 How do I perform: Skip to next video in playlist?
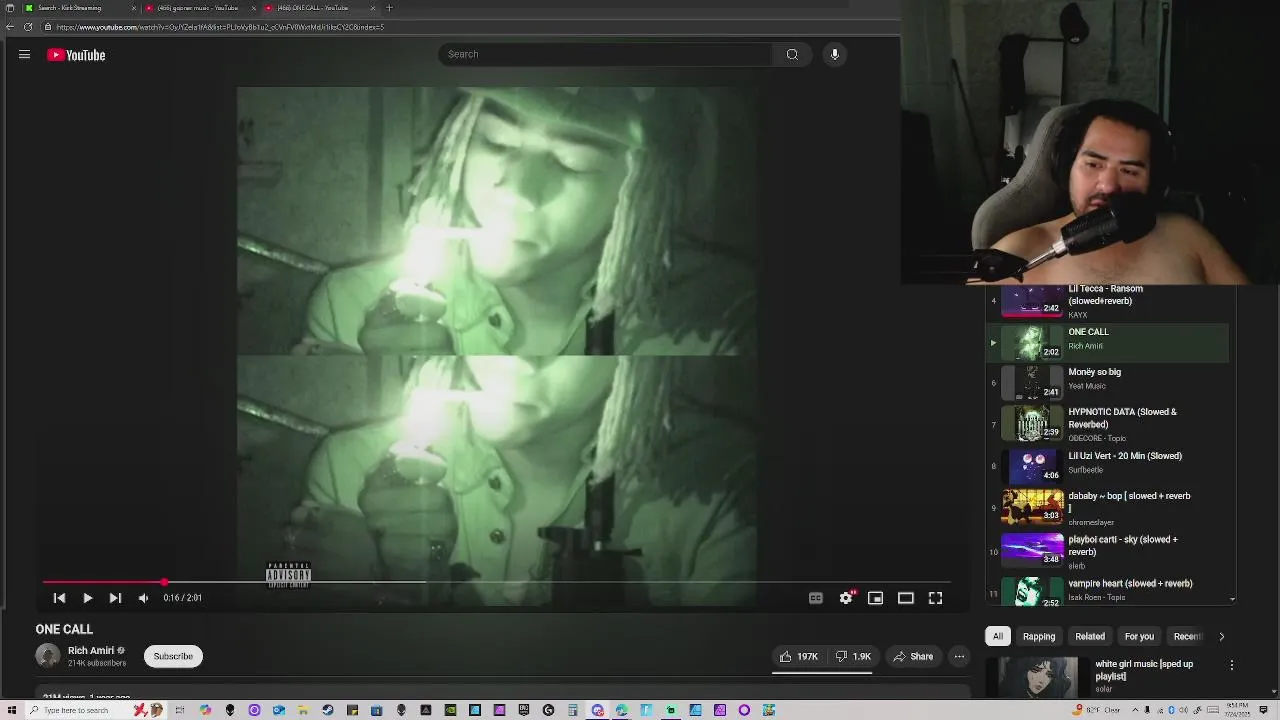[115, 598]
